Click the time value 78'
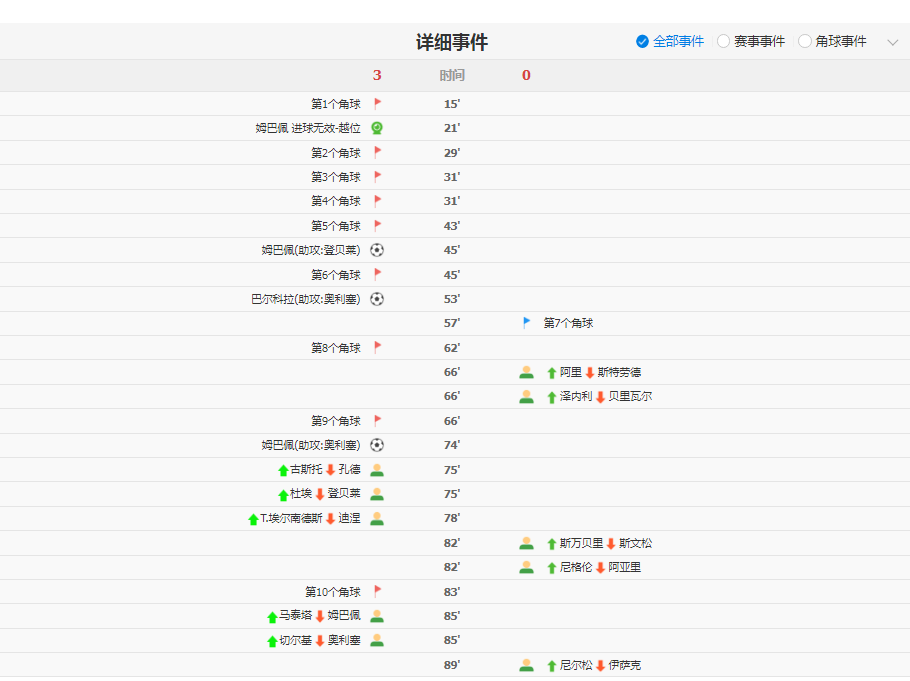This screenshot has width=910, height=681. (x=452, y=518)
